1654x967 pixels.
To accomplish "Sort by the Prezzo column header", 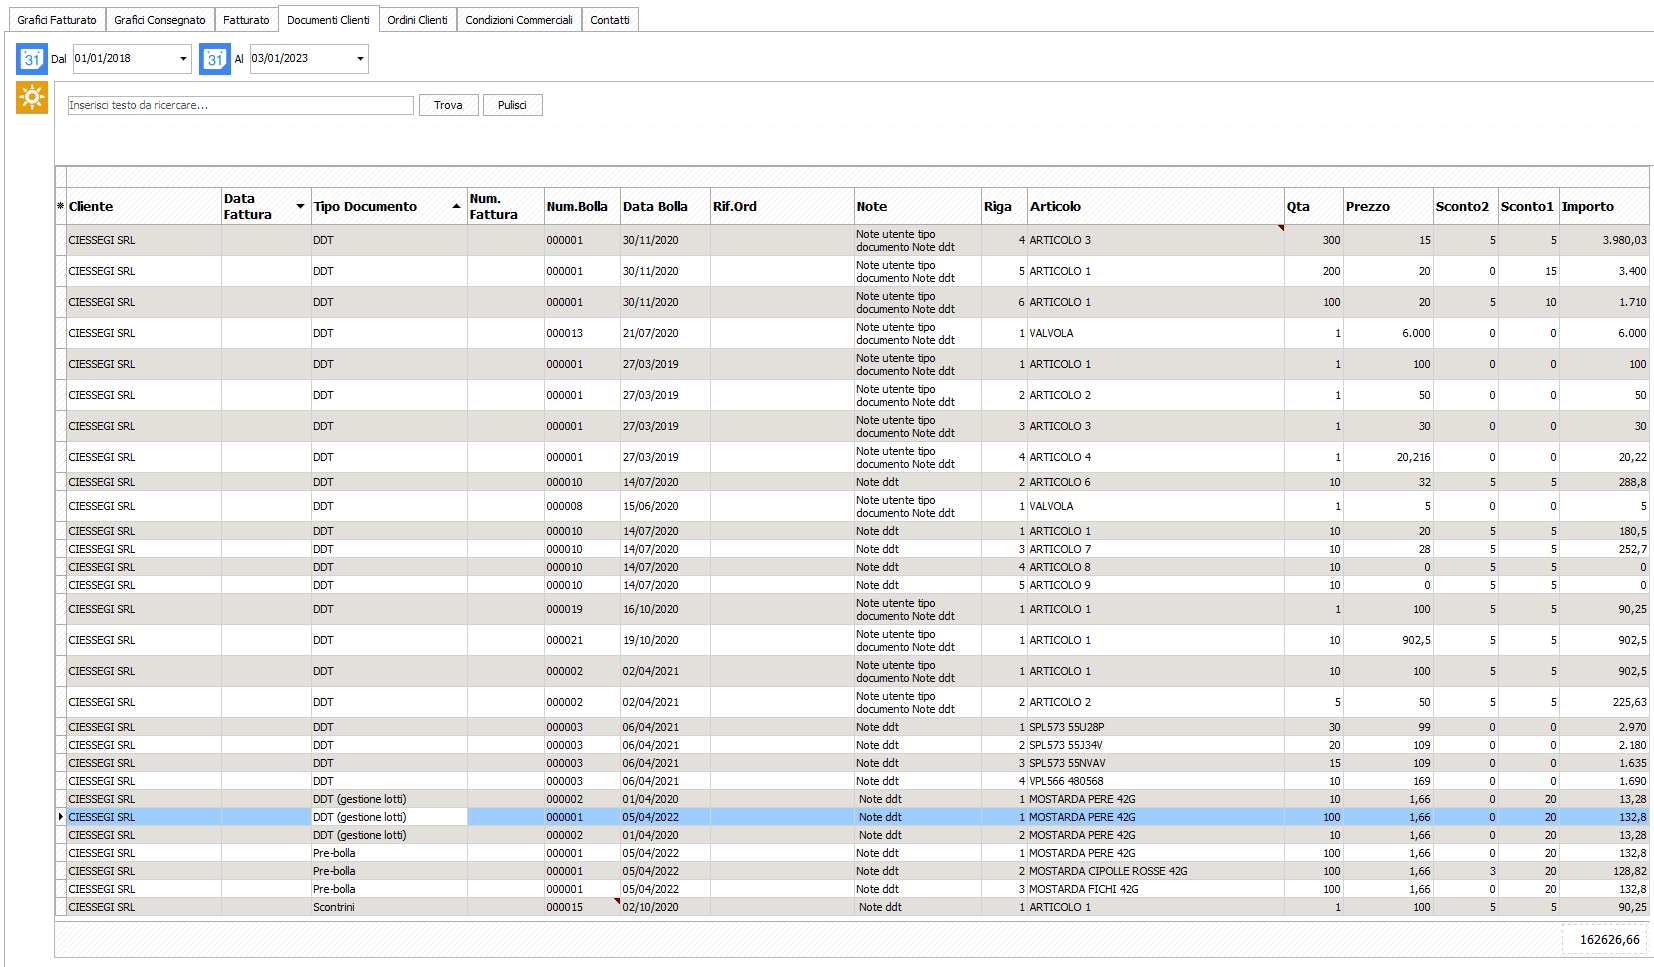I will pyautogui.click(x=1388, y=206).
